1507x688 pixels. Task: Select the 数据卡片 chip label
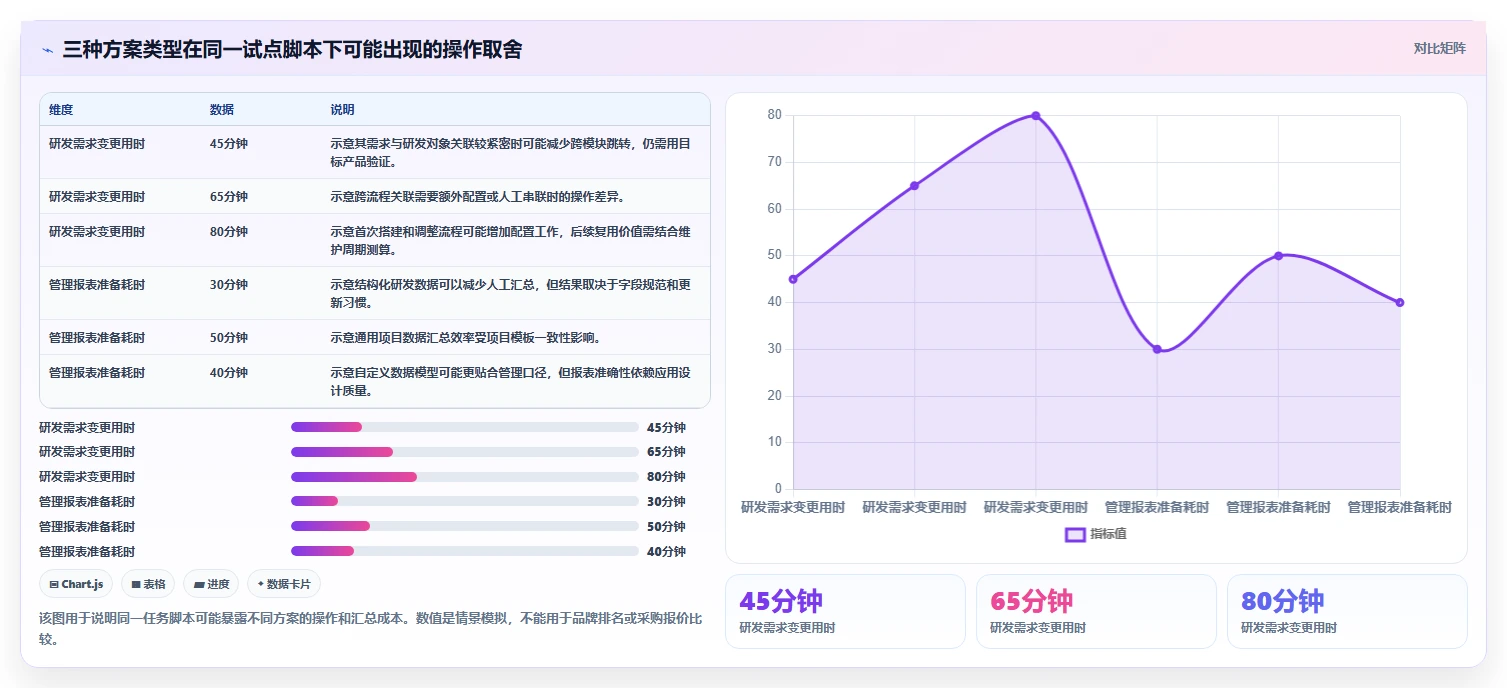(x=289, y=584)
